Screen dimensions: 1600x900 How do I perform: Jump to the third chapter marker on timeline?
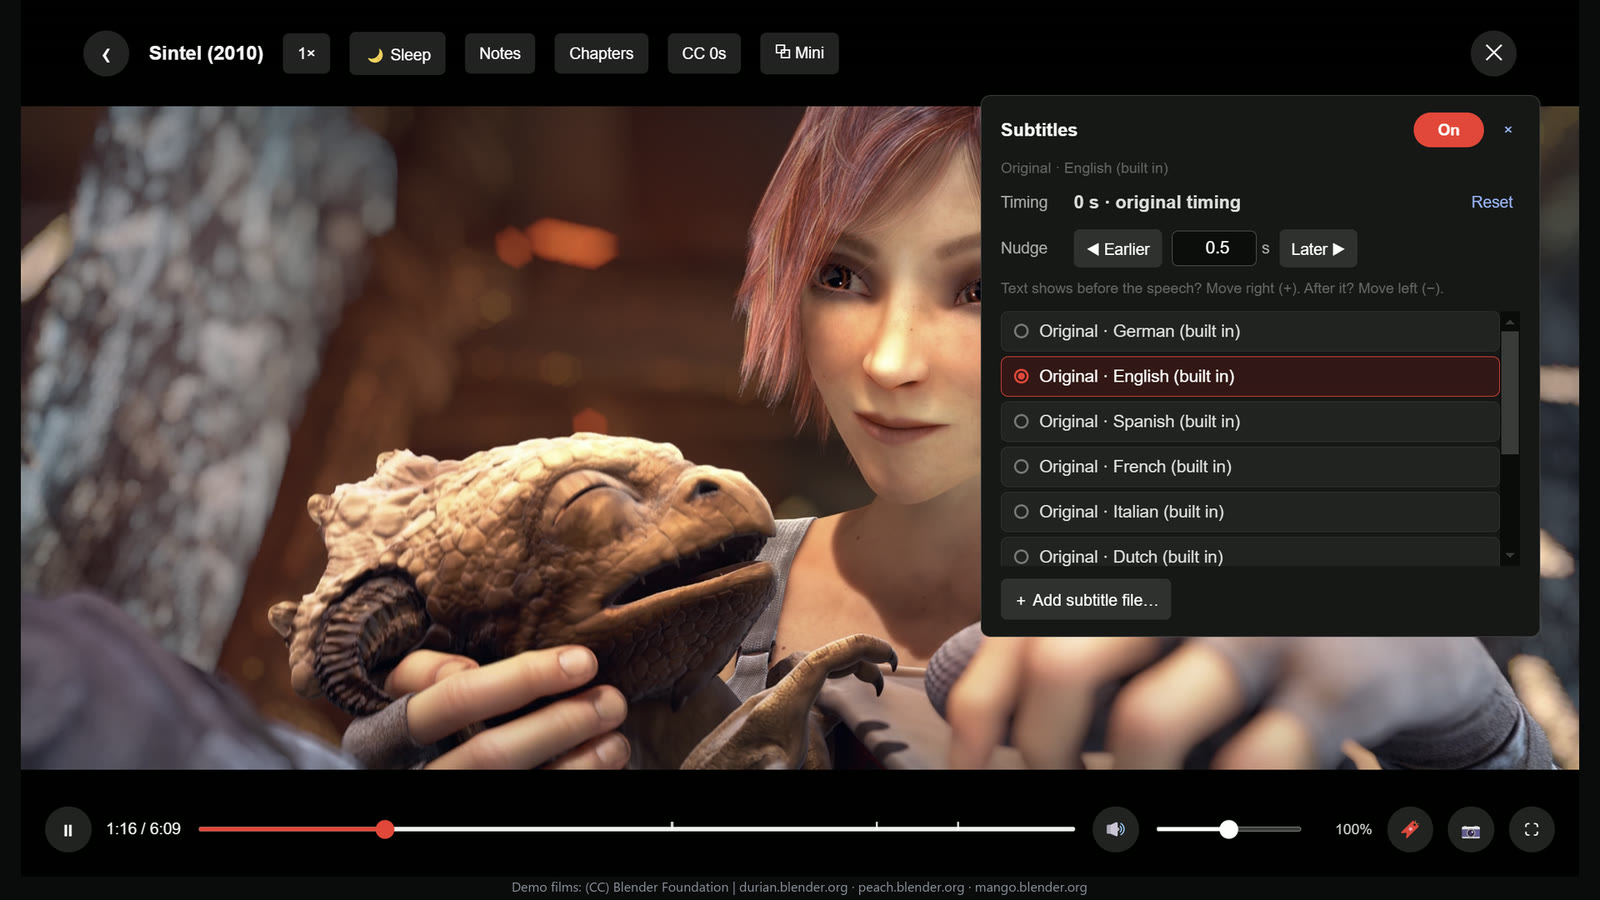pyautogui.click(x=958, y=826)
